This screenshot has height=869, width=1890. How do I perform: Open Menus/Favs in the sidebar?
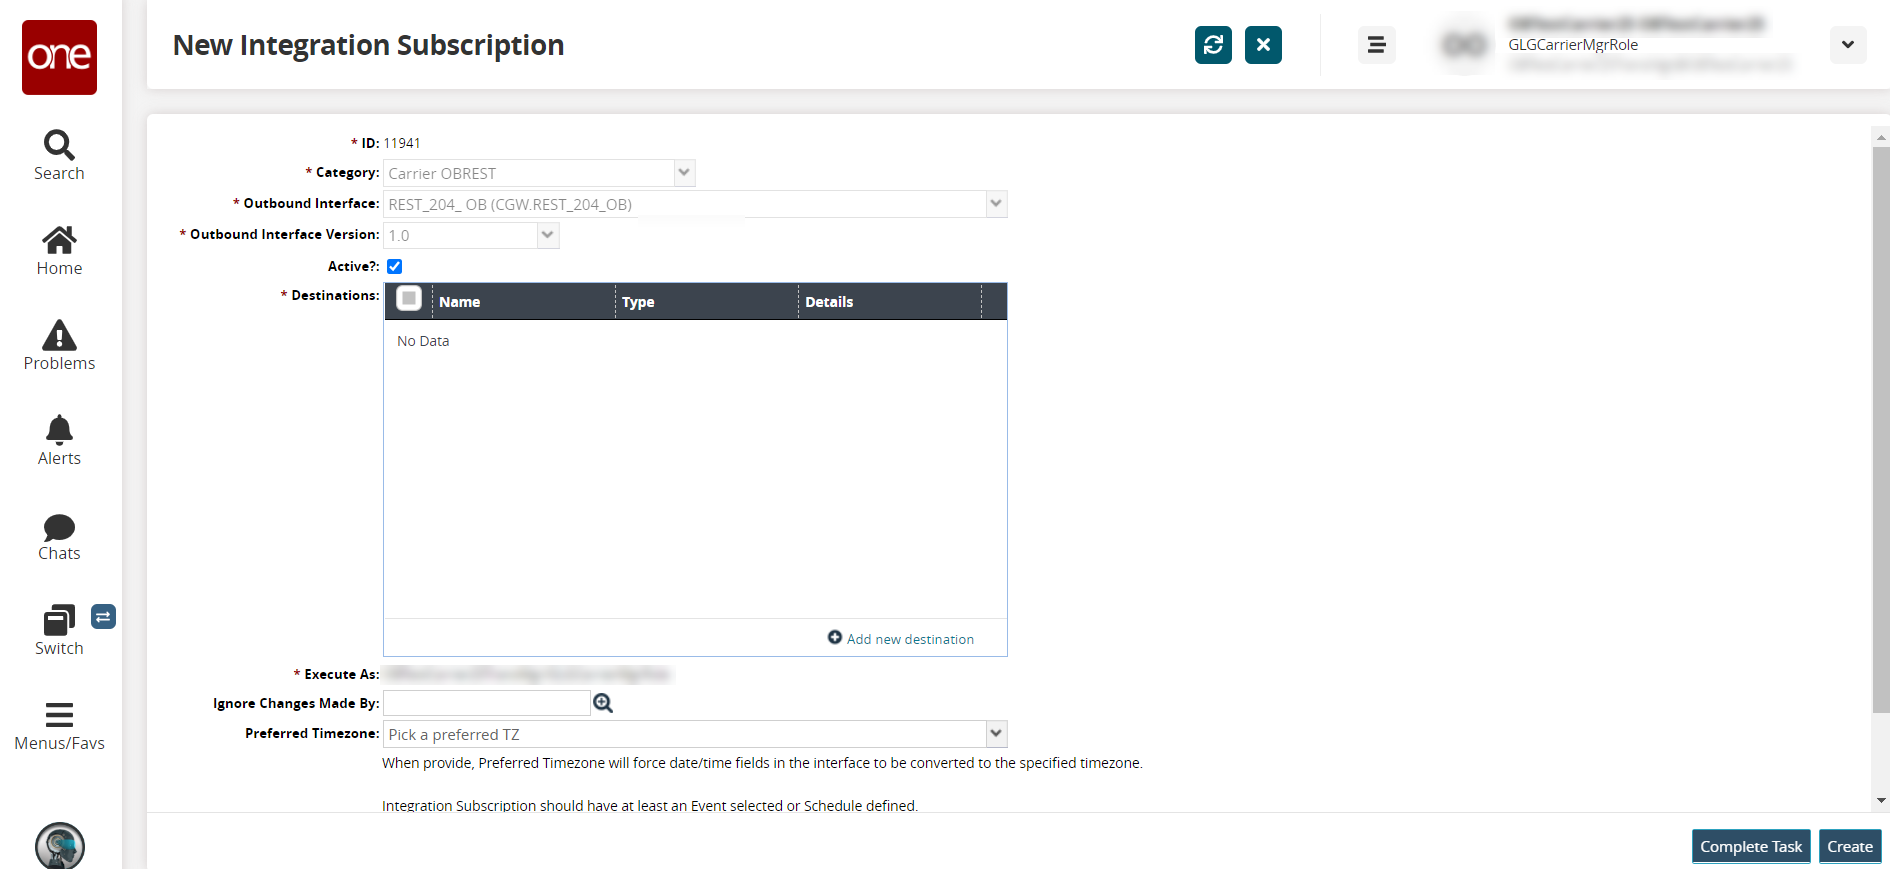tap(59, 725)
